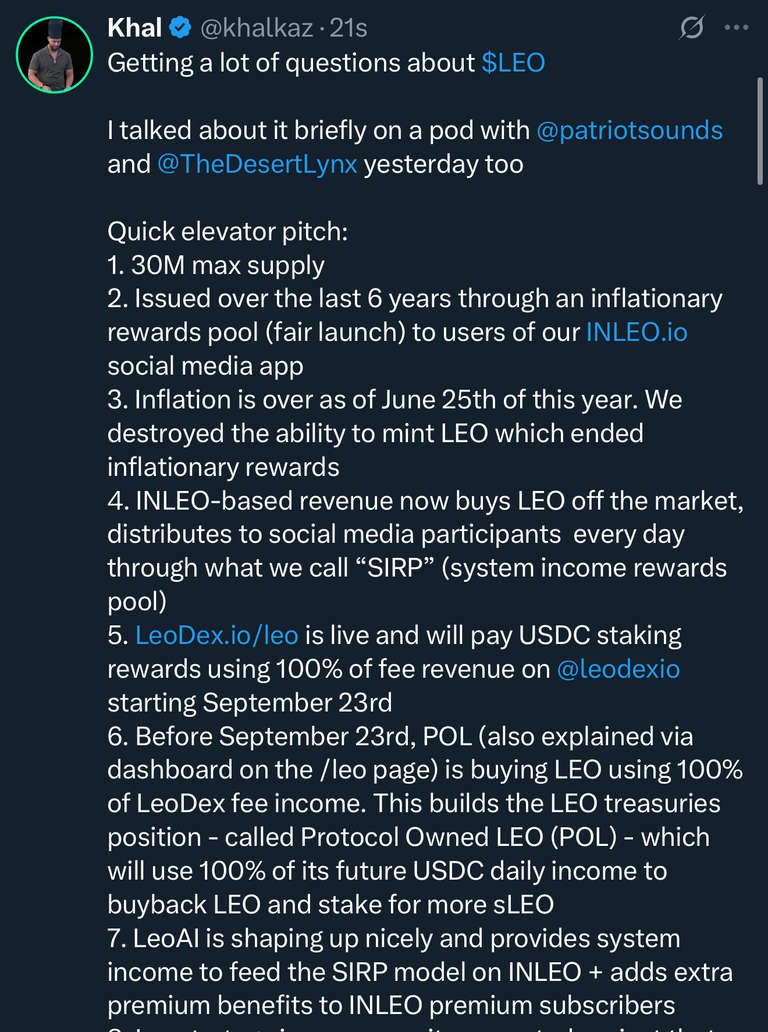The height and width of the screenshot is (1032, 768).
Task: Open the $LEO cashtag link
Action: pos(513,63)
